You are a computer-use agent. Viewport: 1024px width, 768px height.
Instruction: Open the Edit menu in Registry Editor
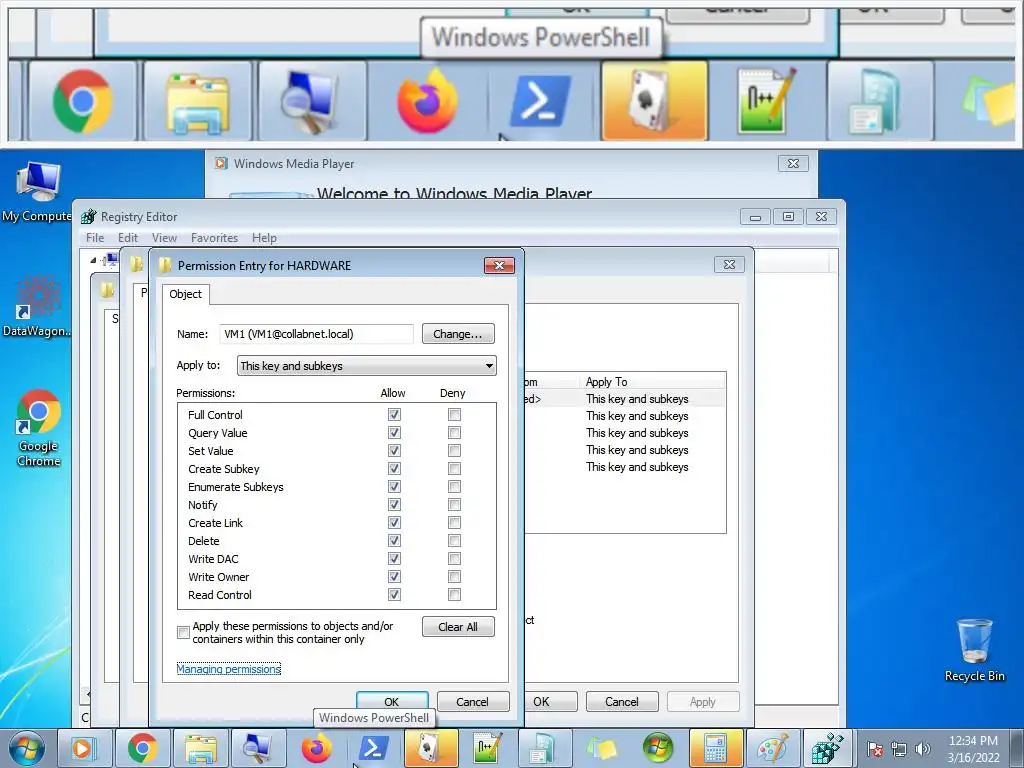pyautogui.click(x=128, y=238)
